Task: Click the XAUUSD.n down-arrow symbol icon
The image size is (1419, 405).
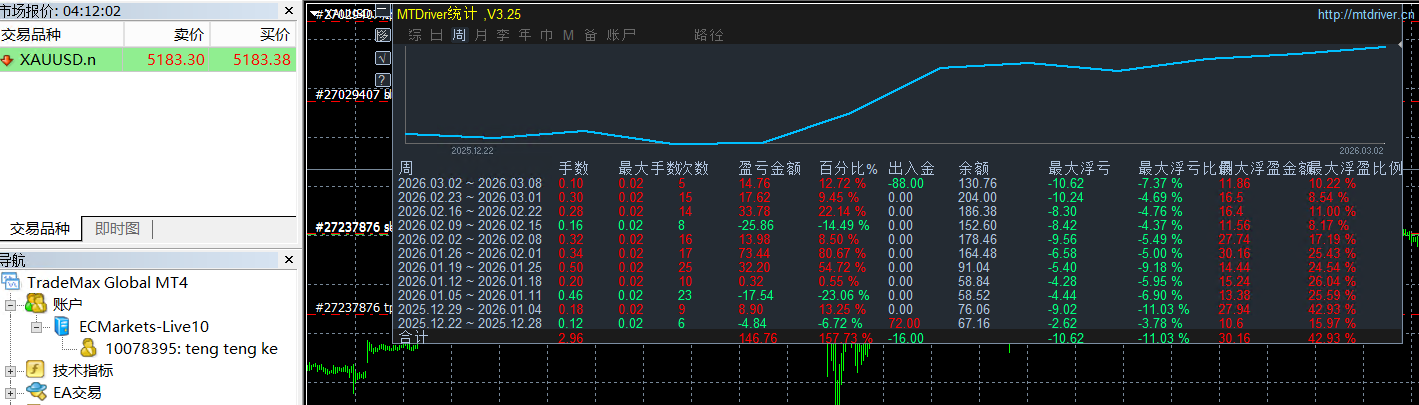Action: 8,60
